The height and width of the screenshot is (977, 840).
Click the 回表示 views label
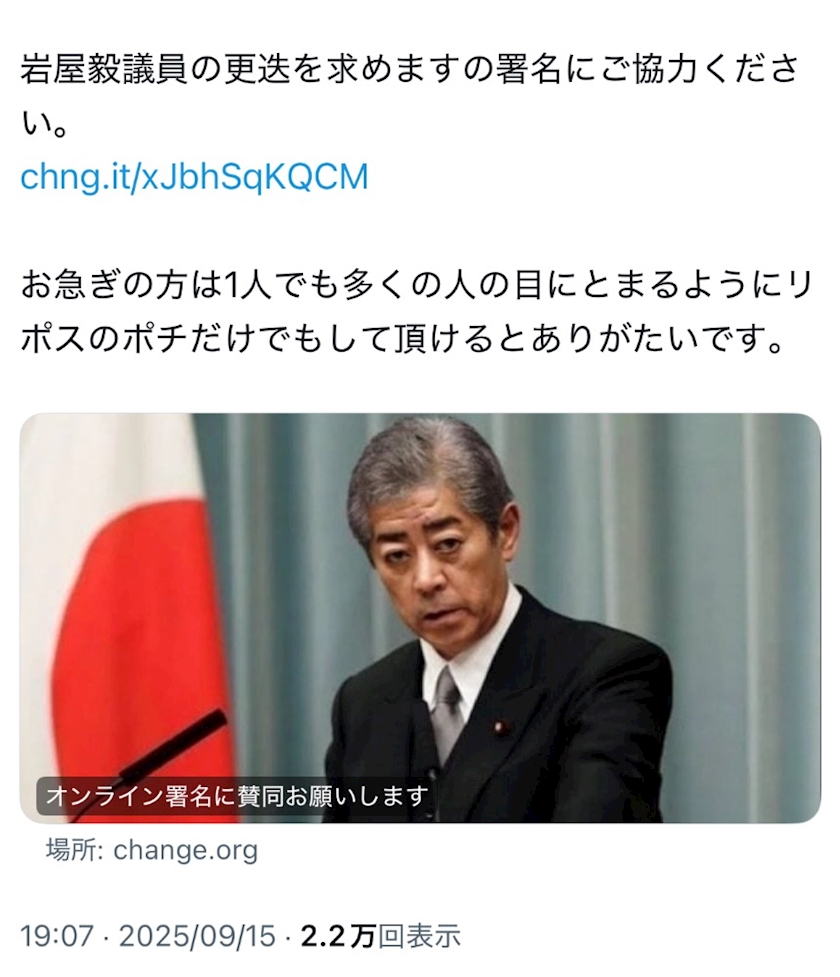[419, 936]
